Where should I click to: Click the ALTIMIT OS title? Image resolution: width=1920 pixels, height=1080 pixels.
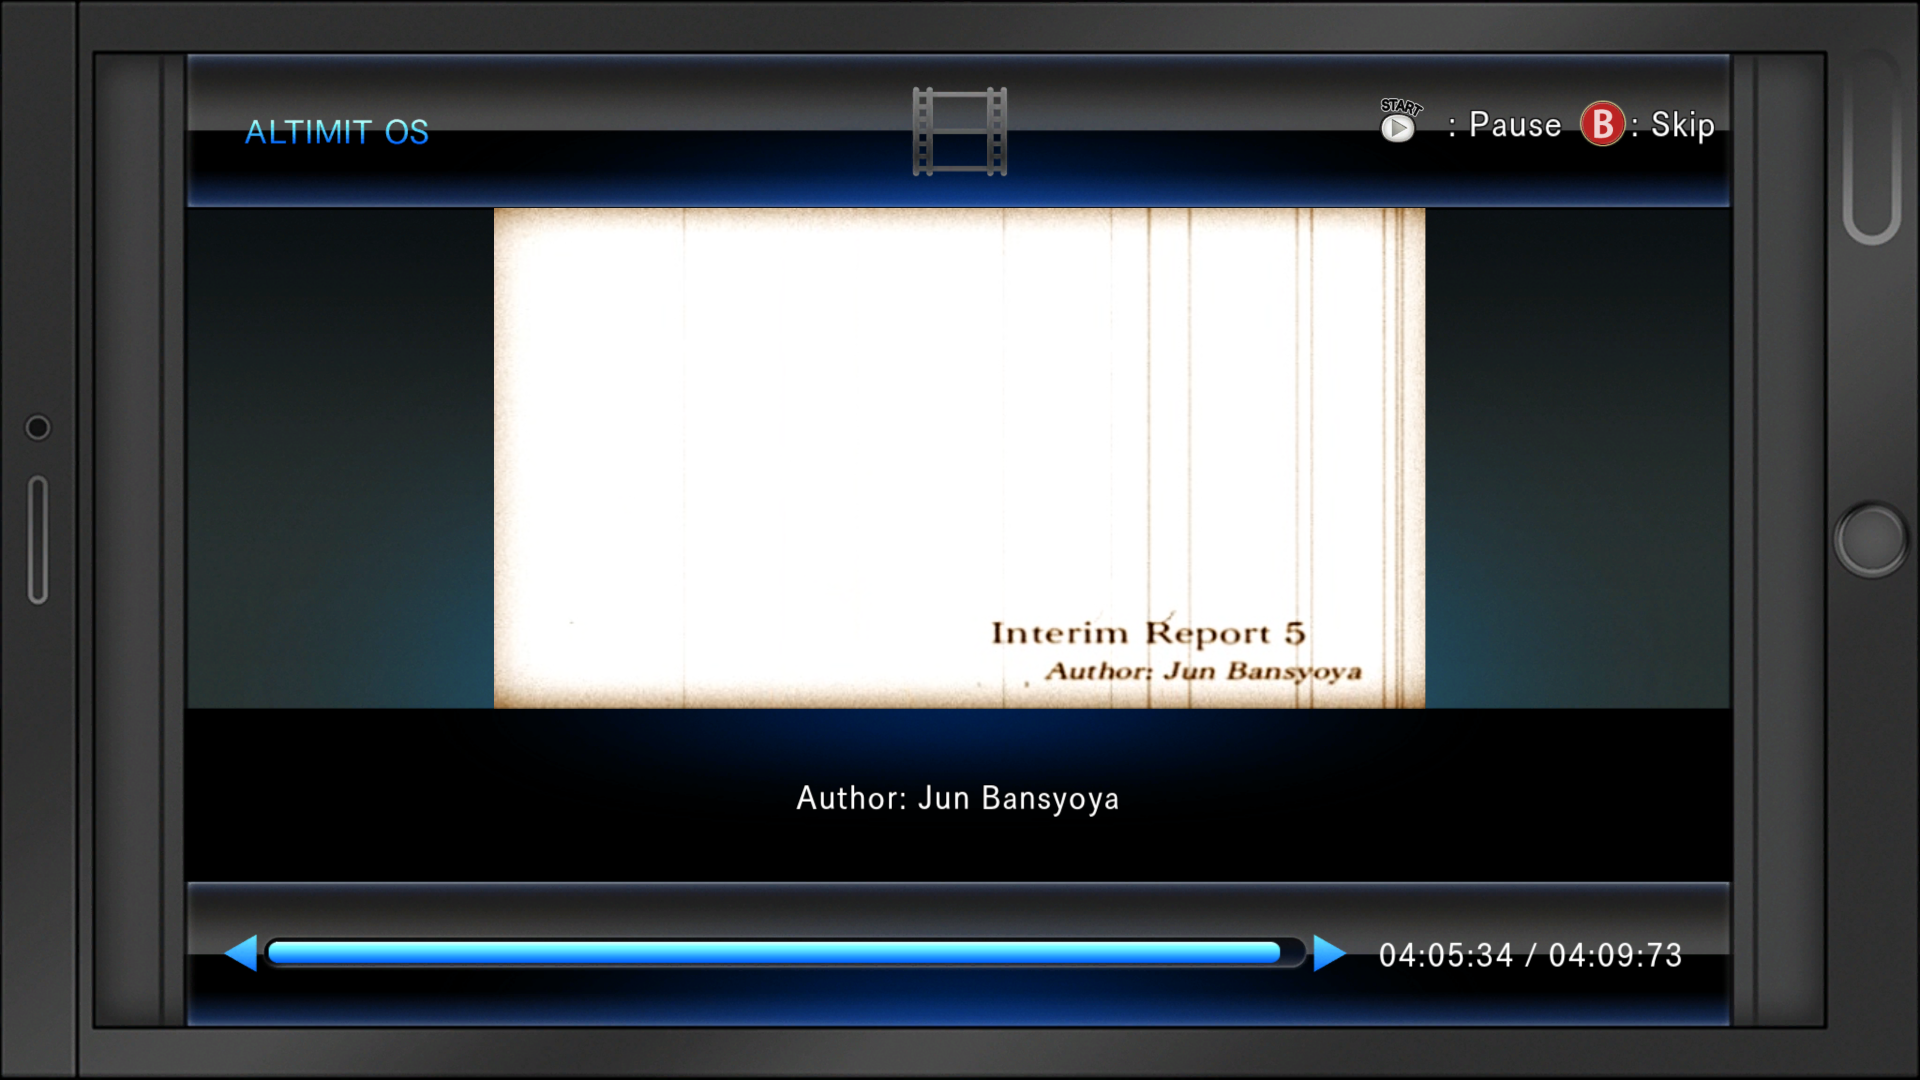pos(337,132)
